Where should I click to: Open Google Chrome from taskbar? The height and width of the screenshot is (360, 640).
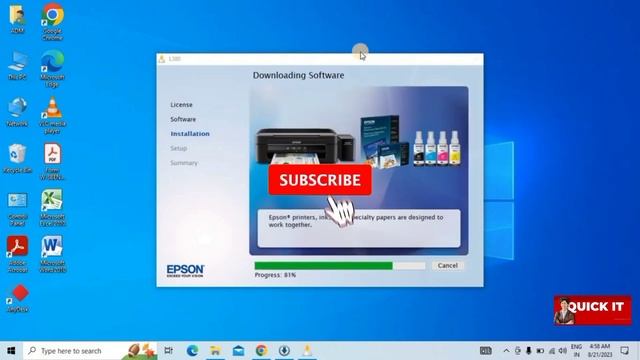[262, 351]
